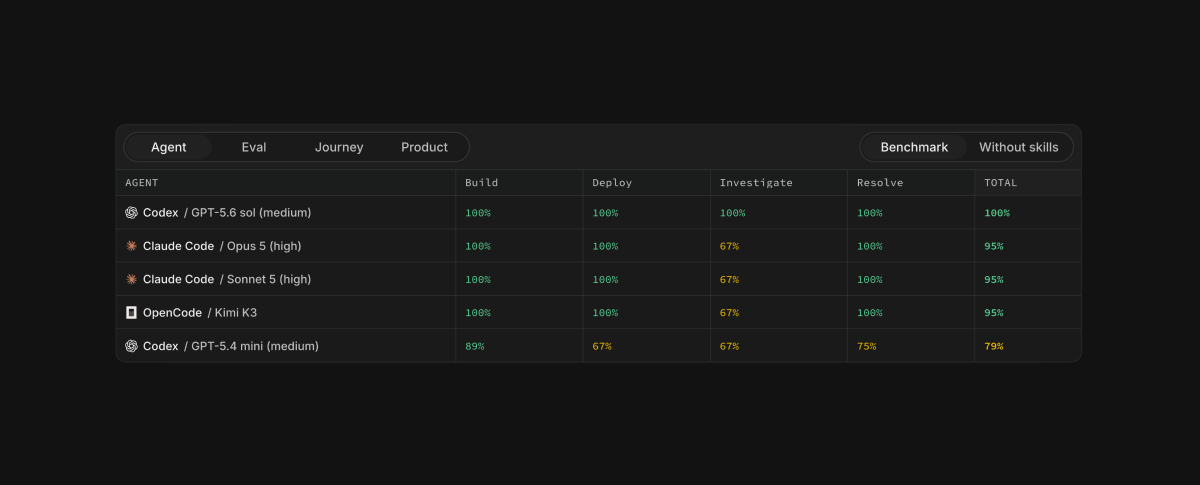
Task: Click the TOTAL column header
Action: click(x=1001, y=183)
